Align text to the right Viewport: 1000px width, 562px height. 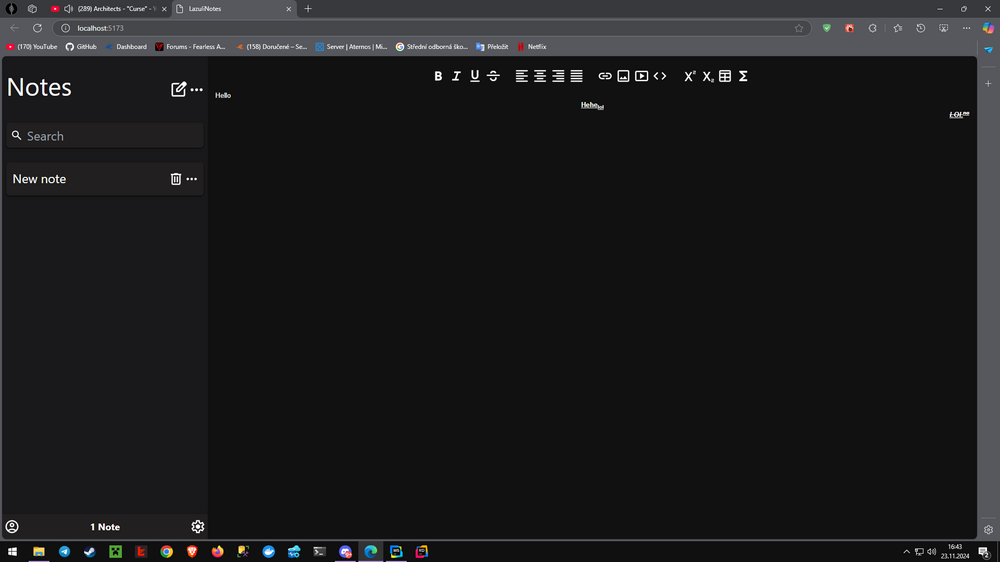pos(558,76)
